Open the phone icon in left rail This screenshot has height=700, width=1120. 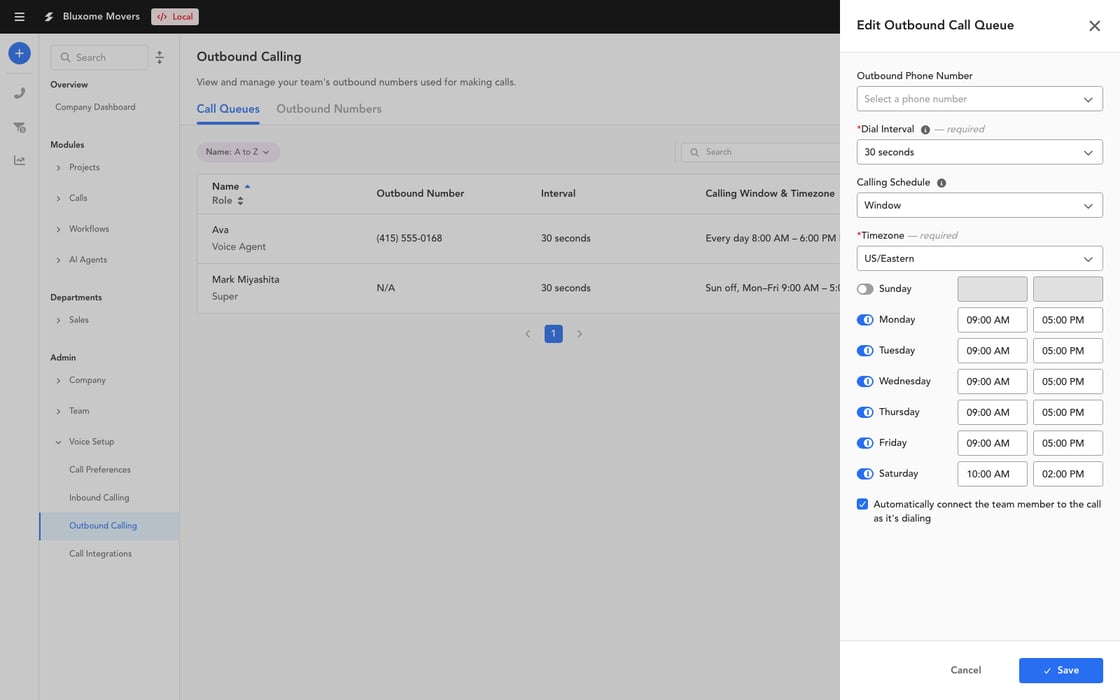click(19, 93)
